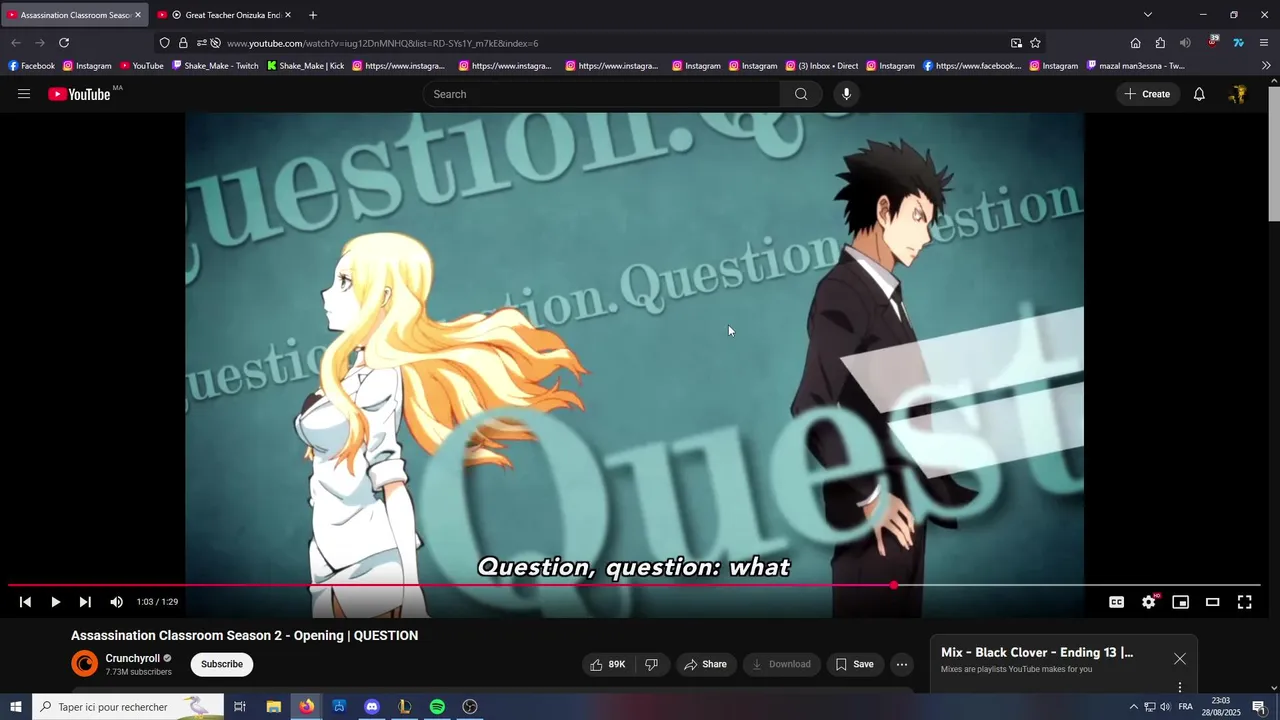The image size is (1280, 720).
Task: Skip to the next video
Action: point(85,602)
